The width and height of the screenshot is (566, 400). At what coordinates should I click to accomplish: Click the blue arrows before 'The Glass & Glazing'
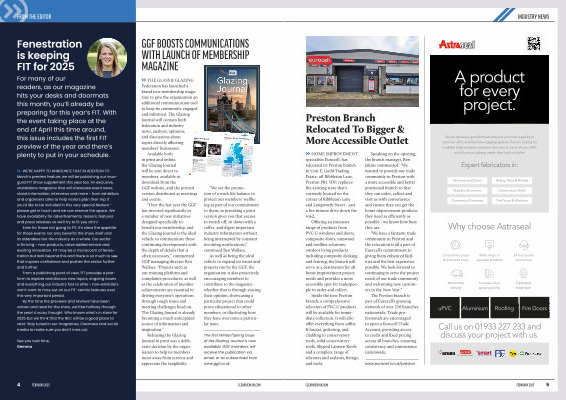[x=144, y=80]
